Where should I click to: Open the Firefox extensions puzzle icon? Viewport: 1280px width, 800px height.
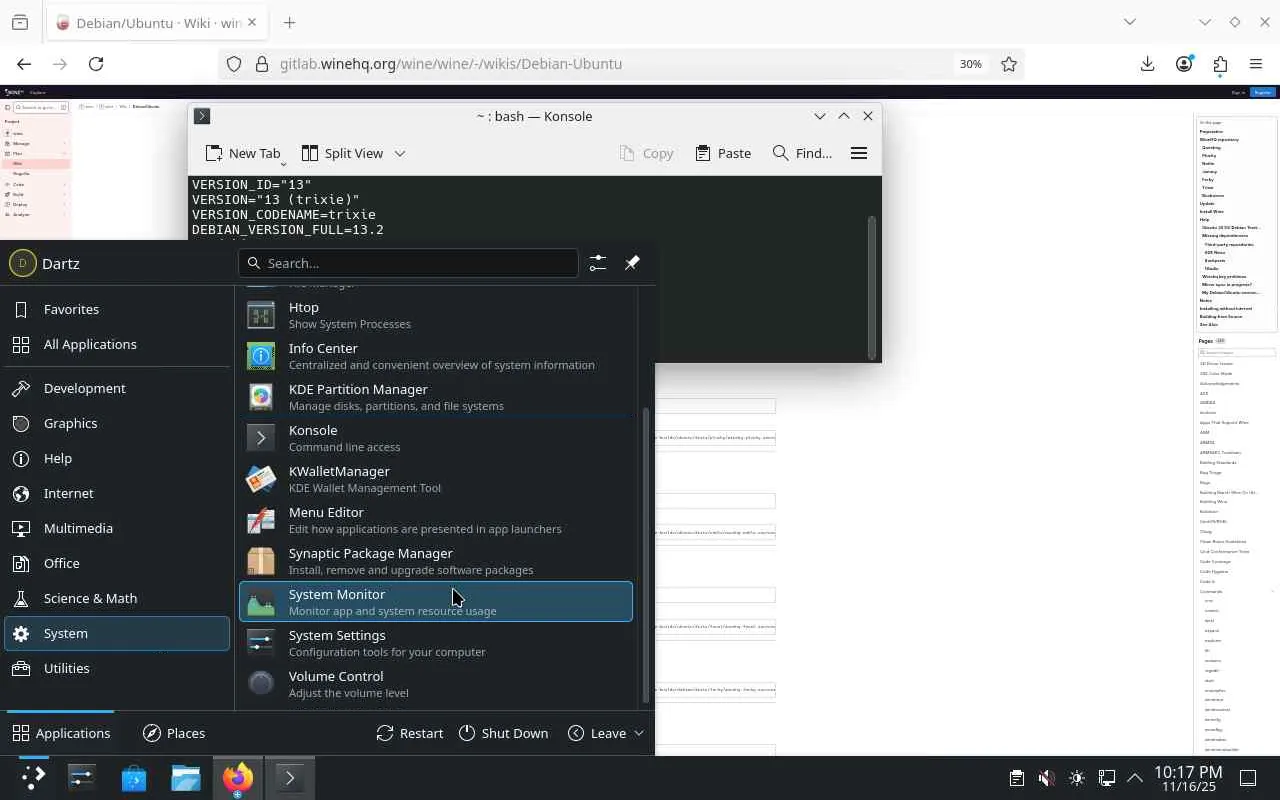(x=1220, y=64)
